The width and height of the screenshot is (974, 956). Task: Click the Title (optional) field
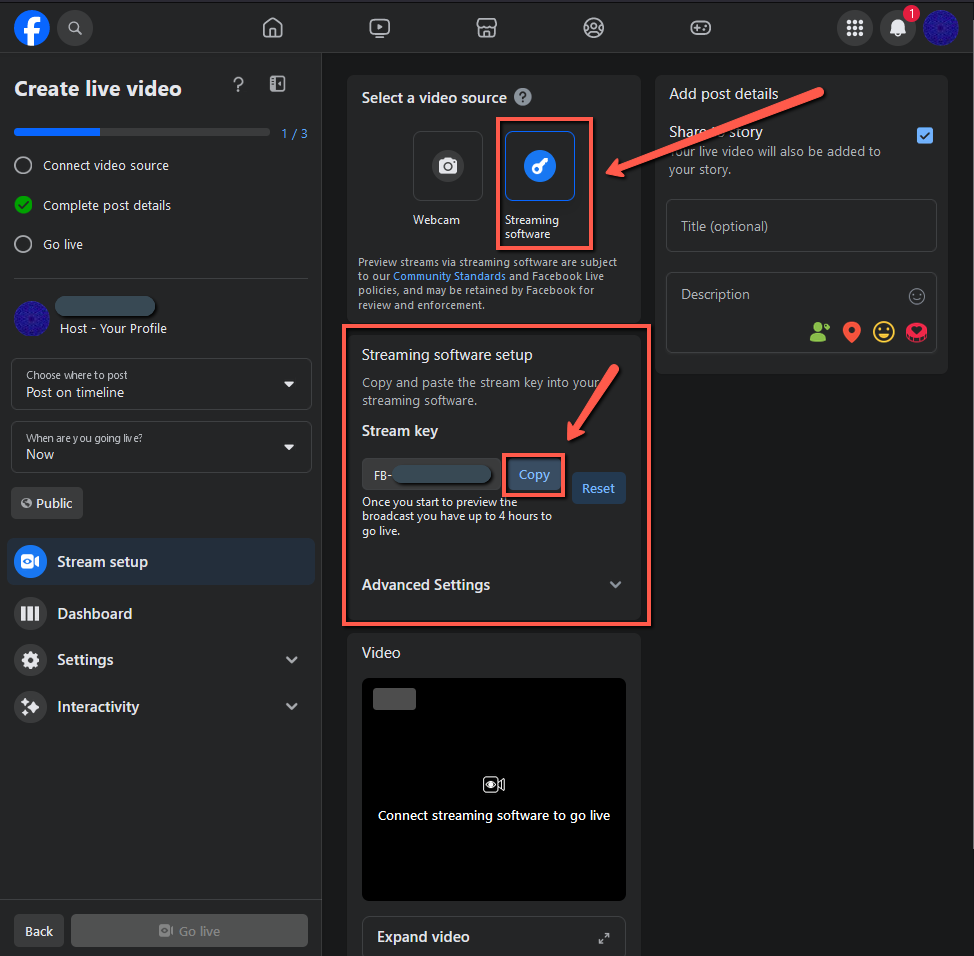pos(801,226)
